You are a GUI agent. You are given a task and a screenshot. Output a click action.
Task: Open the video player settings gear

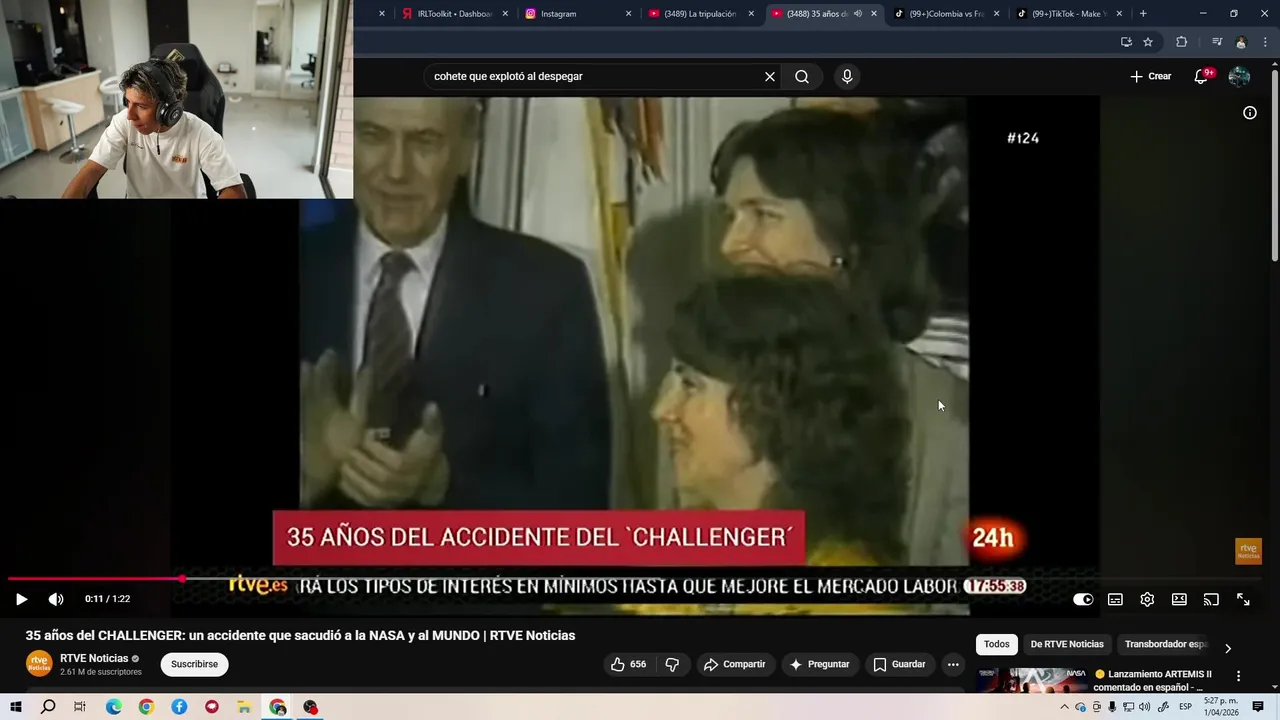coord(1147,599)
